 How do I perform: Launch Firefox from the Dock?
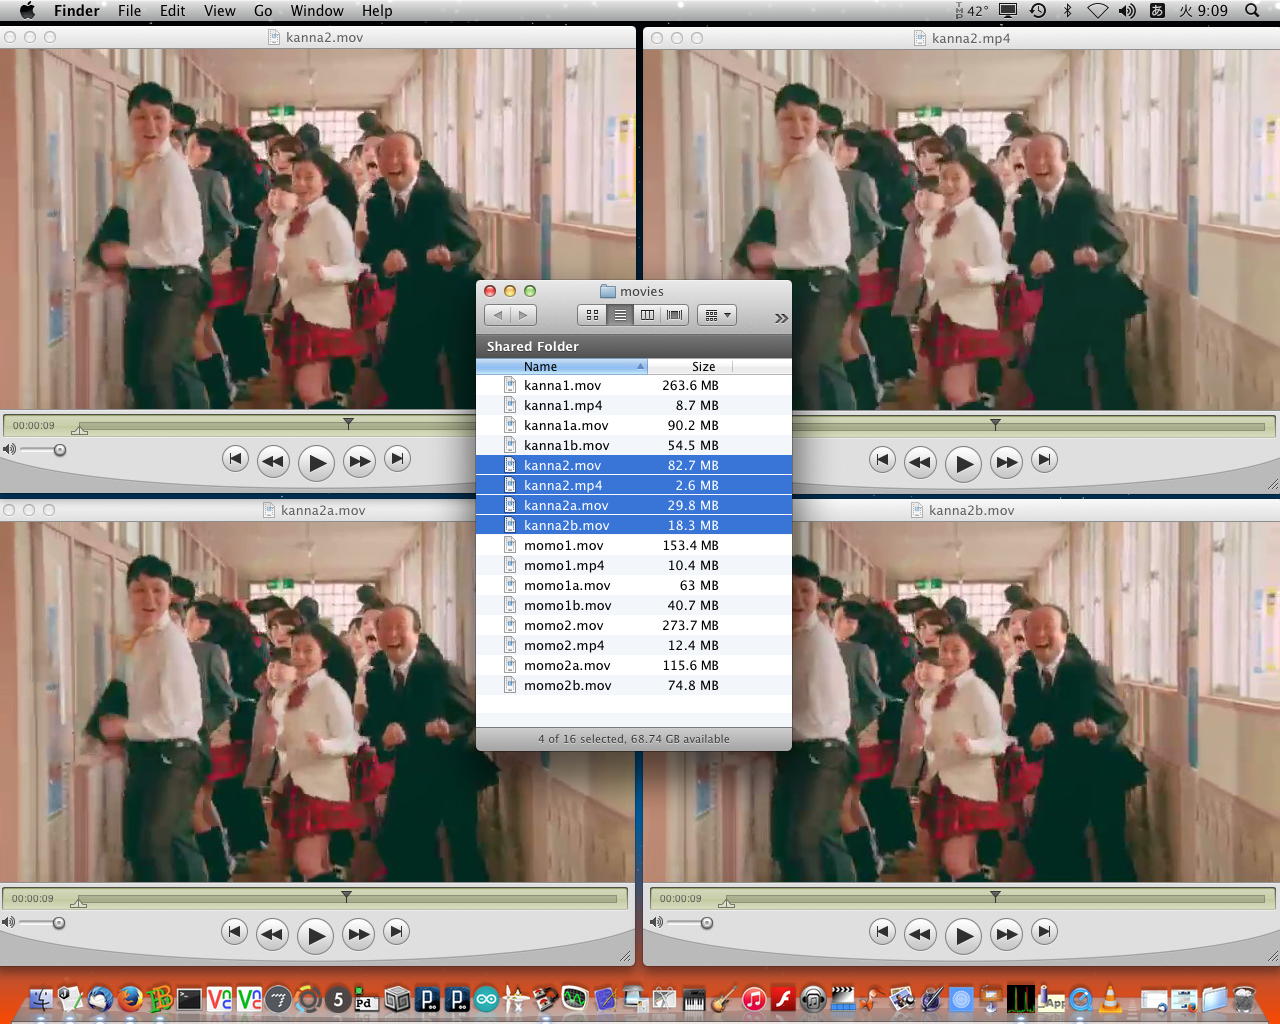pos(130,998)
